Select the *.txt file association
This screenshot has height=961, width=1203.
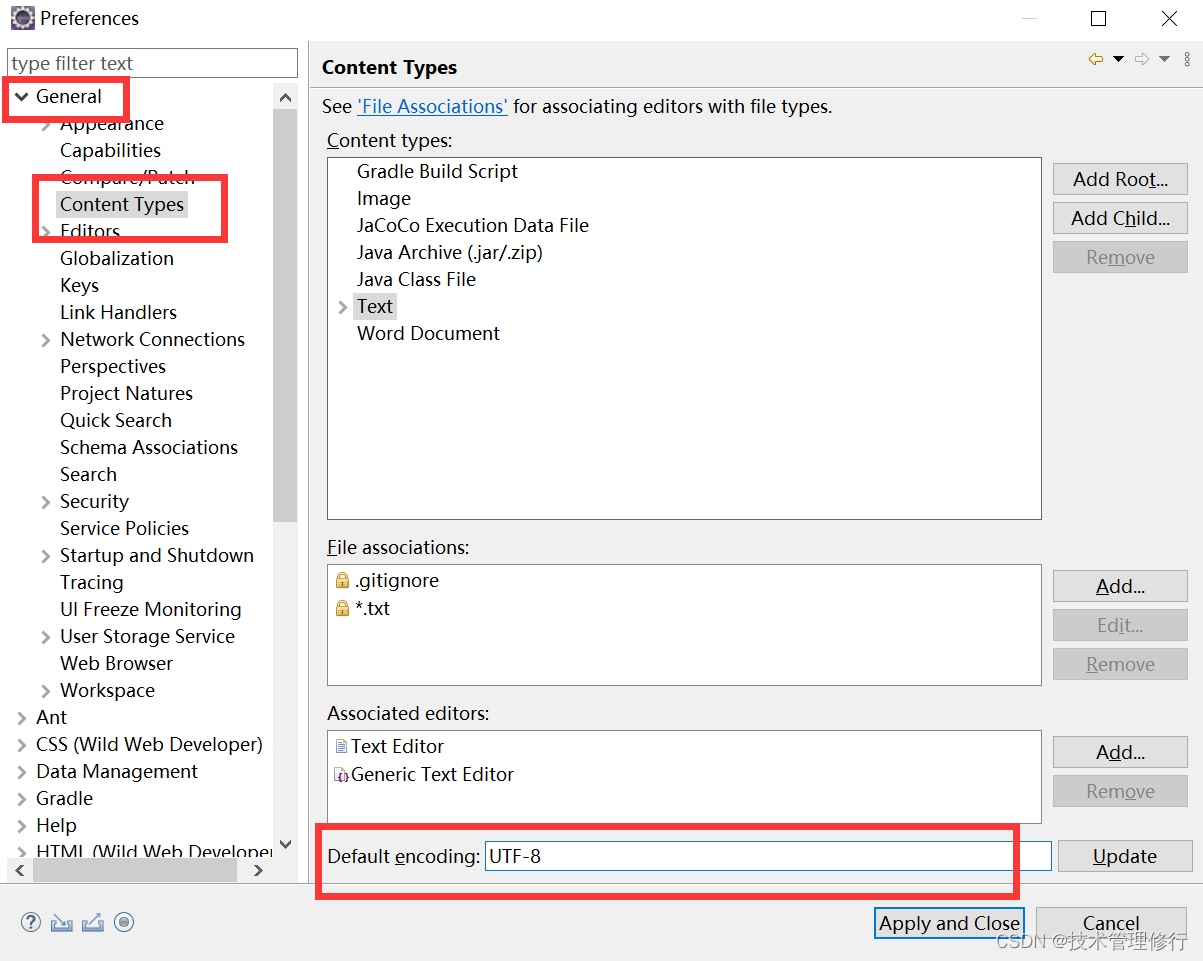tap(362, 608)
